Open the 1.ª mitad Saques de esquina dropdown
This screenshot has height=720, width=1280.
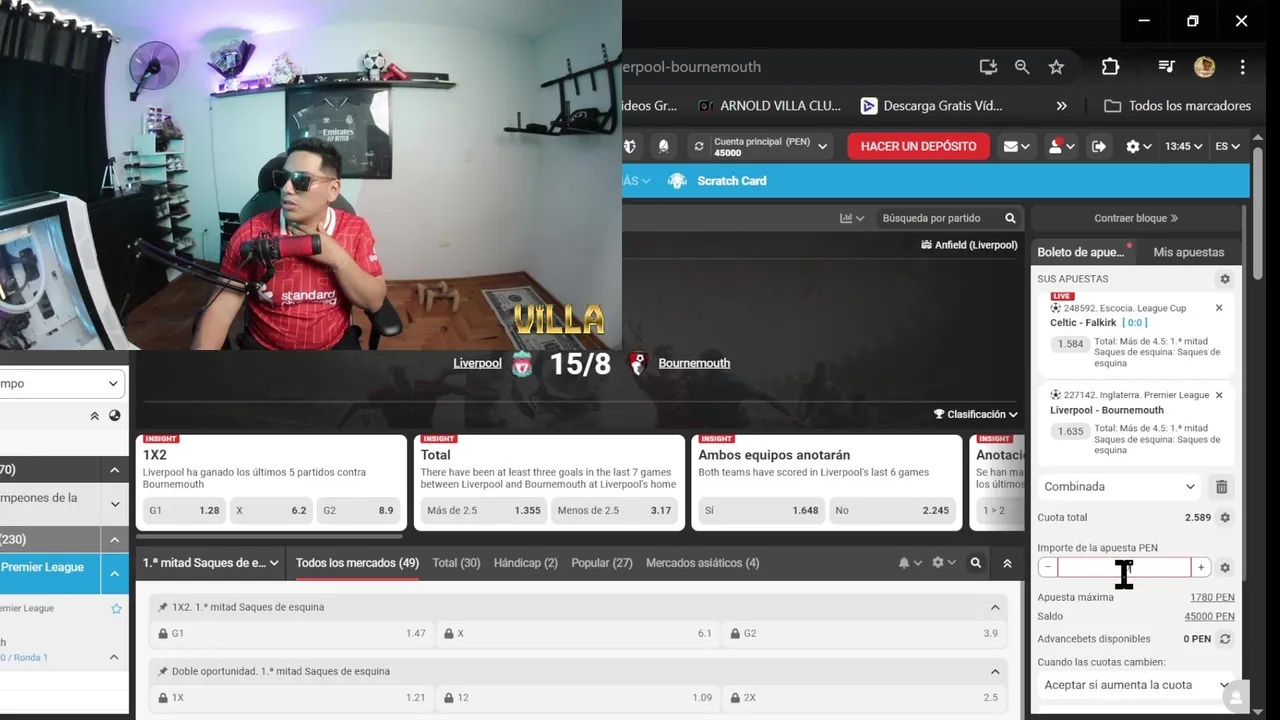[x=210, y=563]
